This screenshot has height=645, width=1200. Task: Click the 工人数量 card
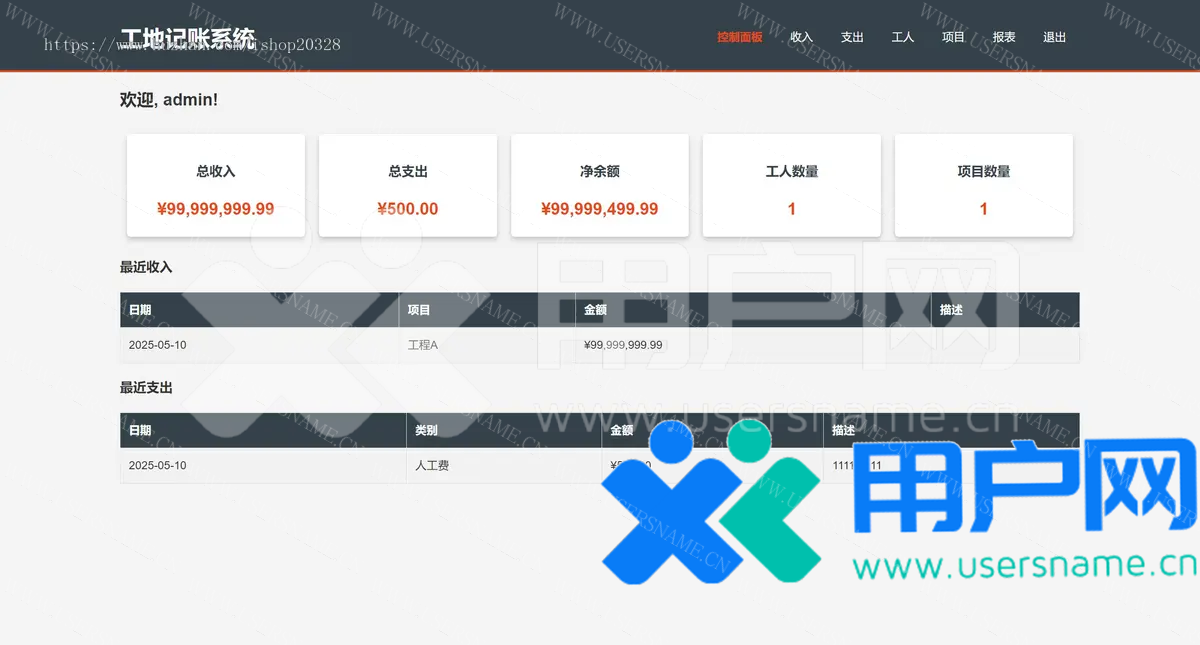click(x=792, y=186)
